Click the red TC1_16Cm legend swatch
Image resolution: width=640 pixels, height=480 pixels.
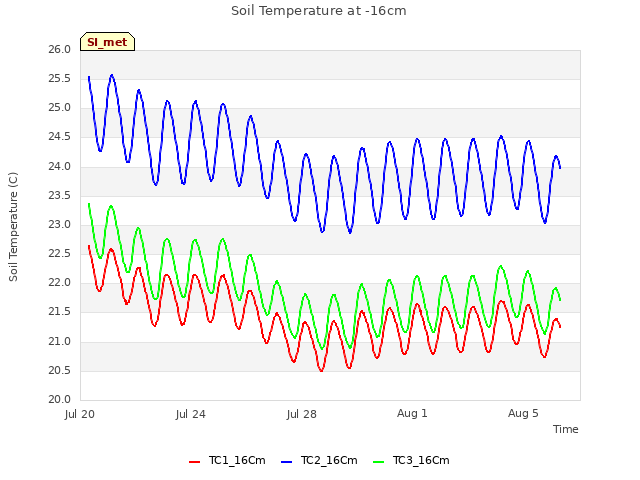pos(195,462)
